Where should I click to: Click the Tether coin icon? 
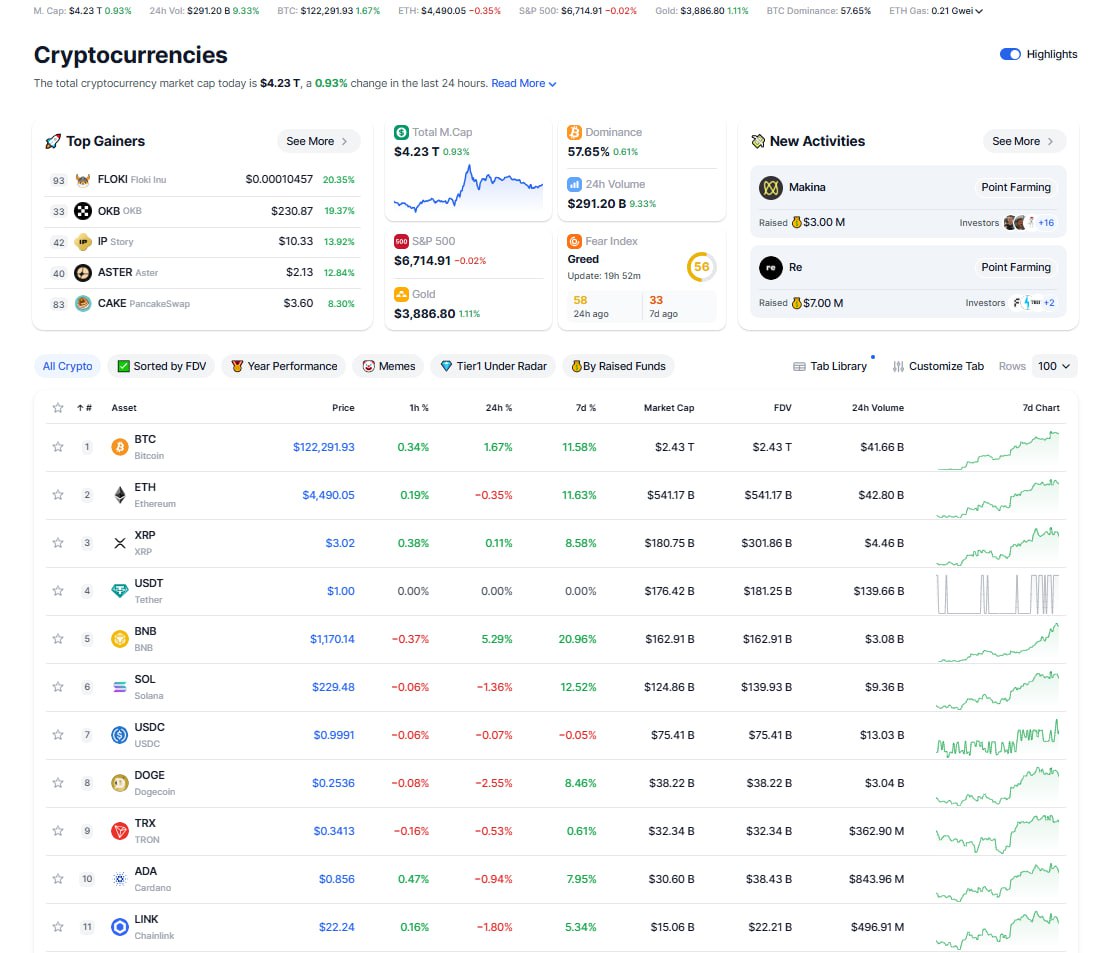(119, 591)
